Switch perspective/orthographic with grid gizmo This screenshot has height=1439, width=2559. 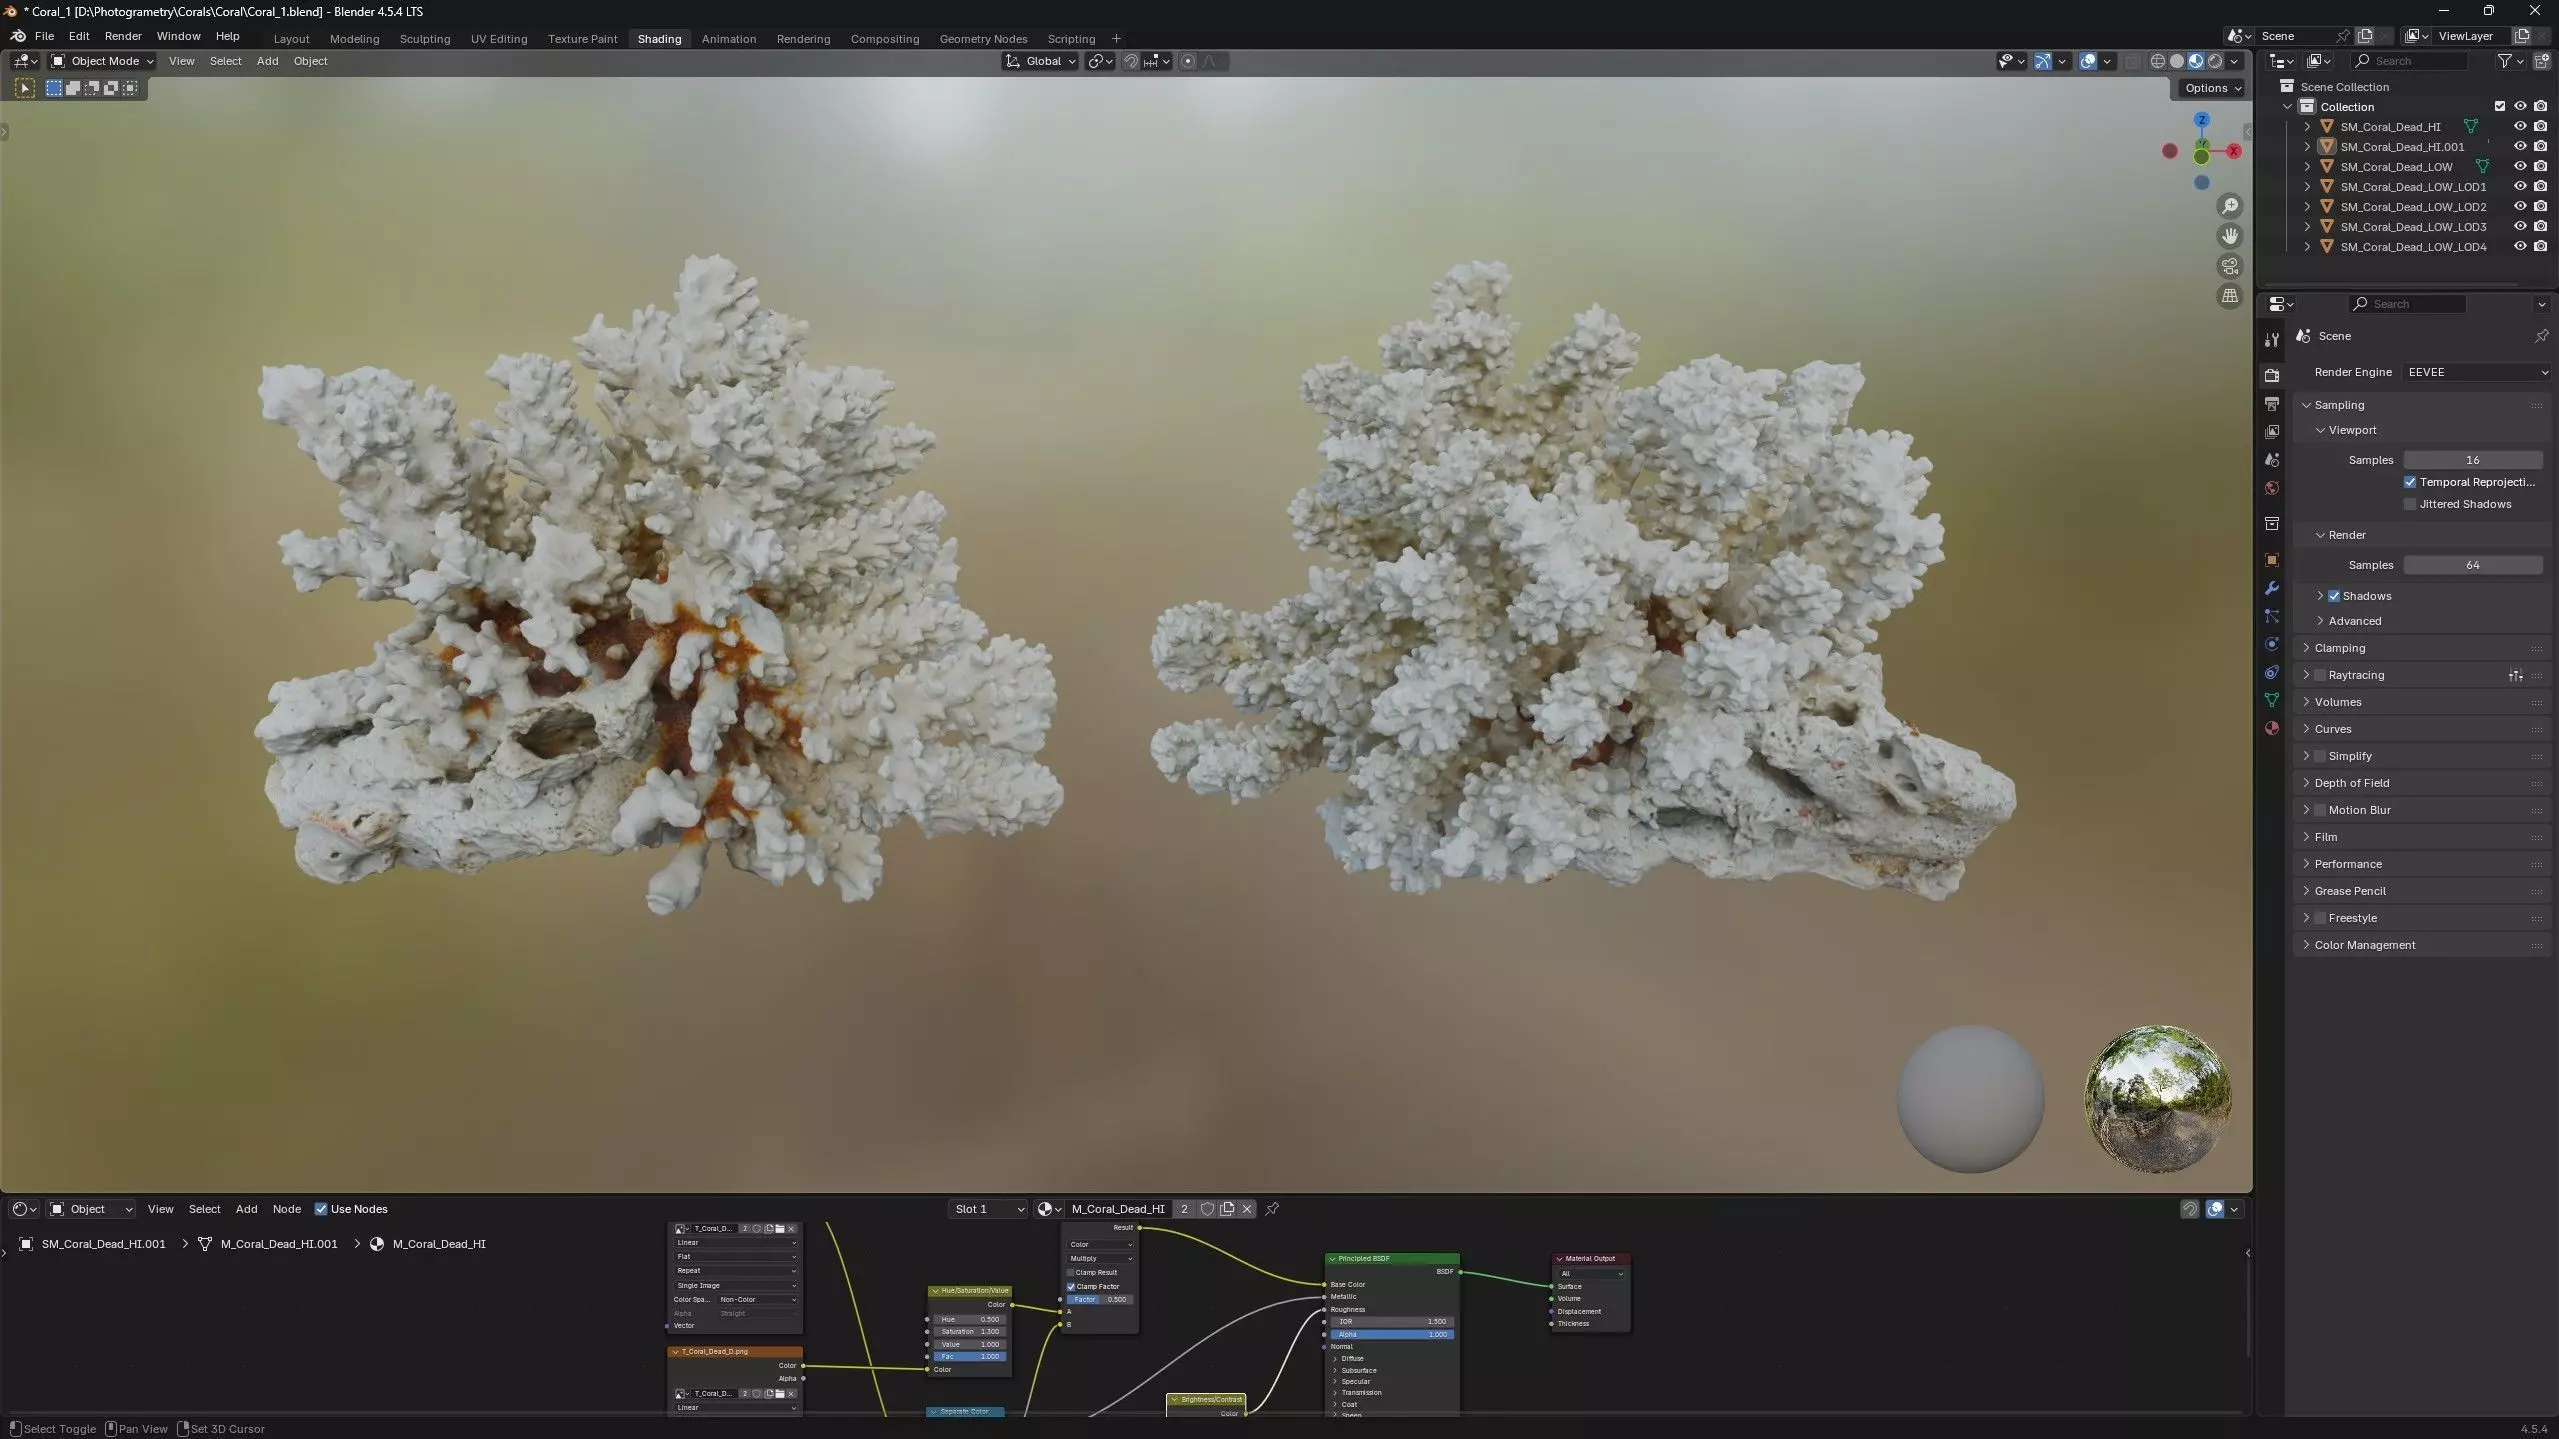2230,296
